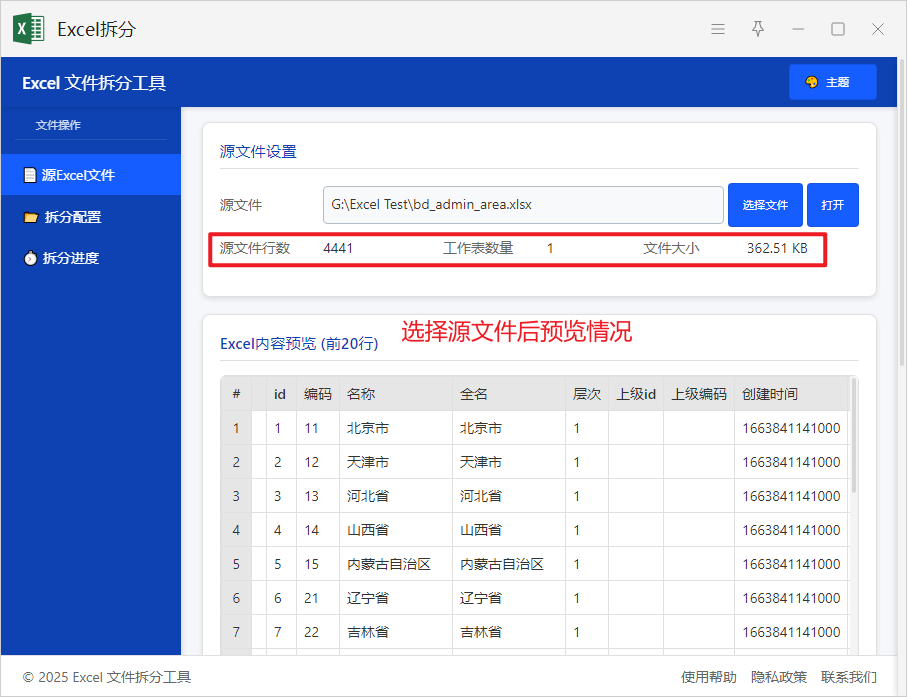
Task: Click the Excel内容预览 (前20行) heading
Action: point(299,344)
